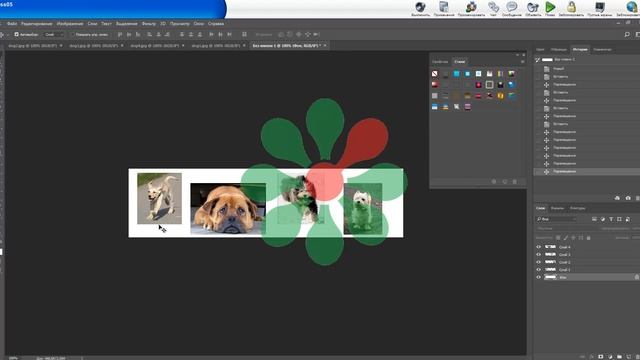Filter layers by shape layers icon
Image resolution: width=640 pixels, height=360 pixels.
tap(619, 219)
